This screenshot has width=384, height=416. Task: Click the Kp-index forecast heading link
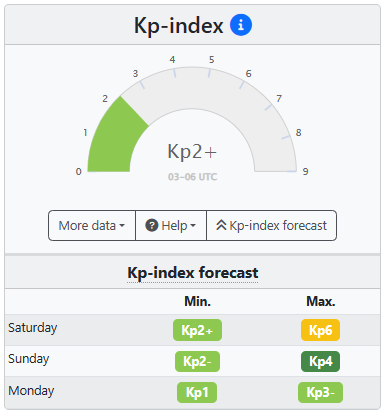[193, 273]
